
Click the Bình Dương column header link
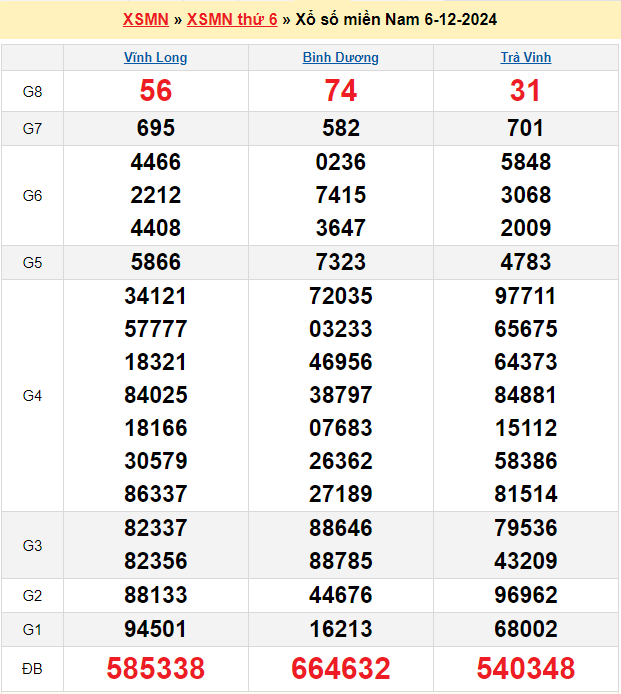point(340,58)
